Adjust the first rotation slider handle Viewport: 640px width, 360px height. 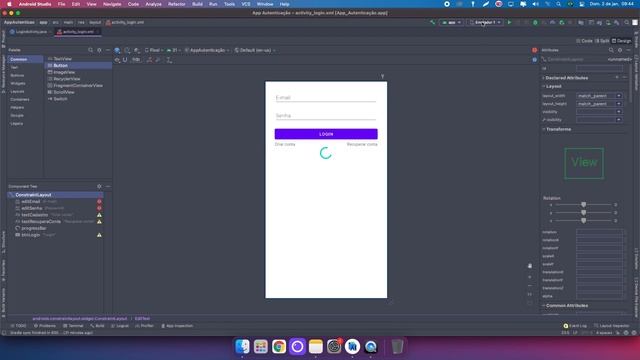pyautogui.click(x=583, y=204)
